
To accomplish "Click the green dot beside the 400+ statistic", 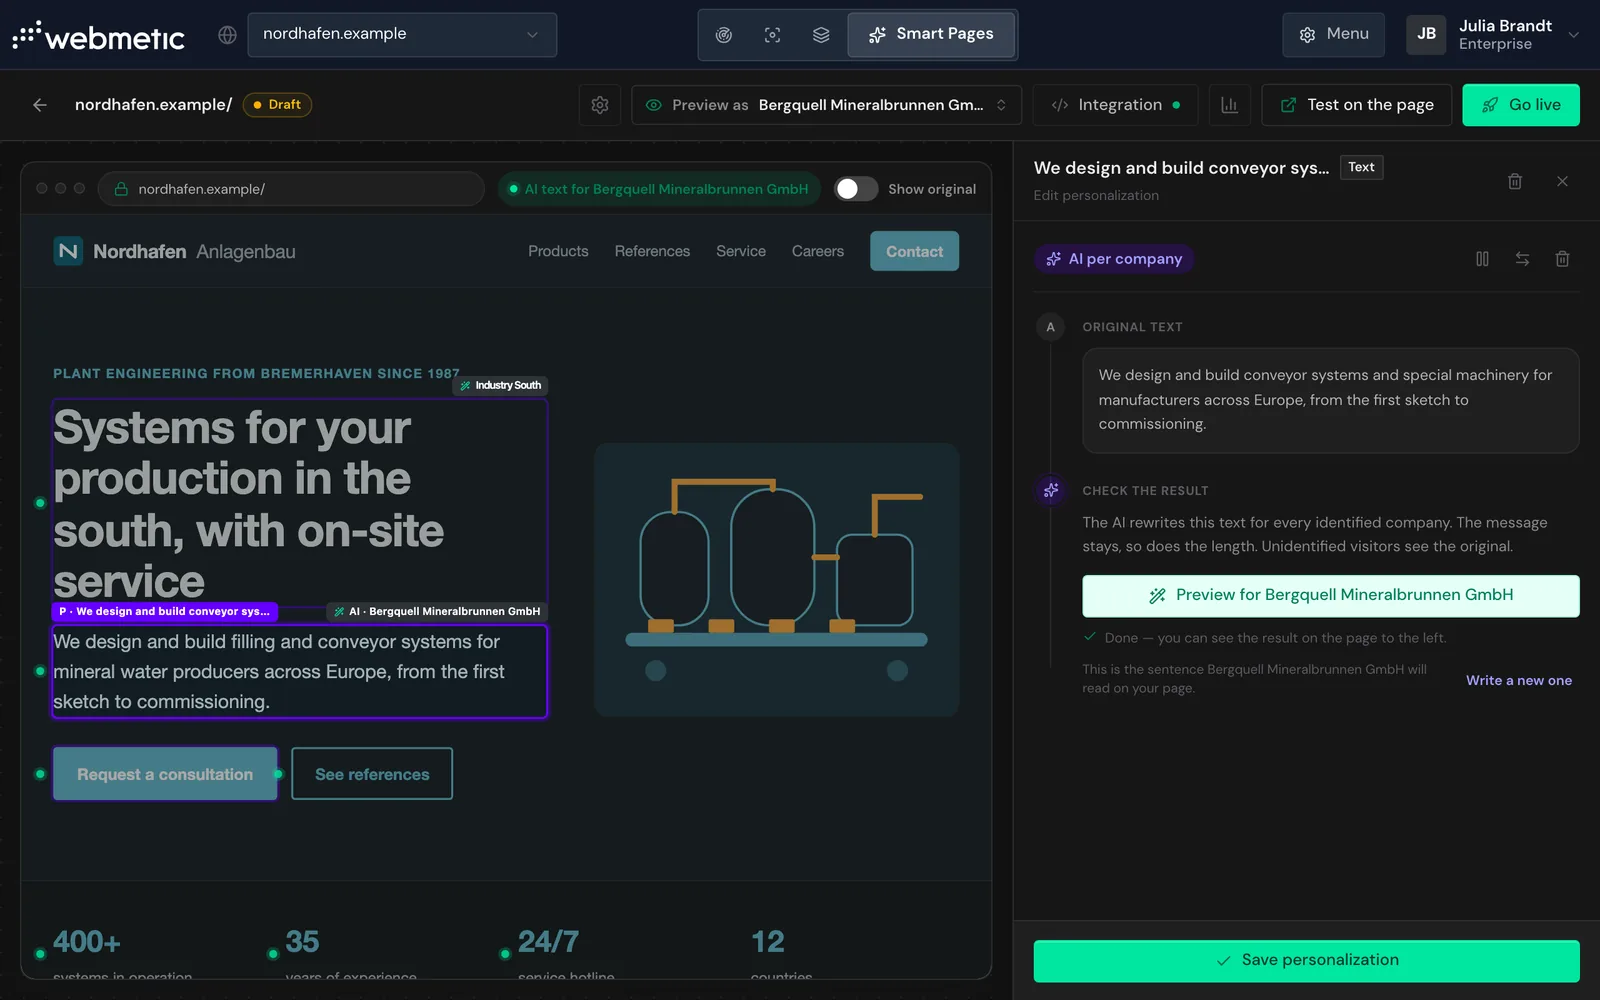I will pos(40,954).
